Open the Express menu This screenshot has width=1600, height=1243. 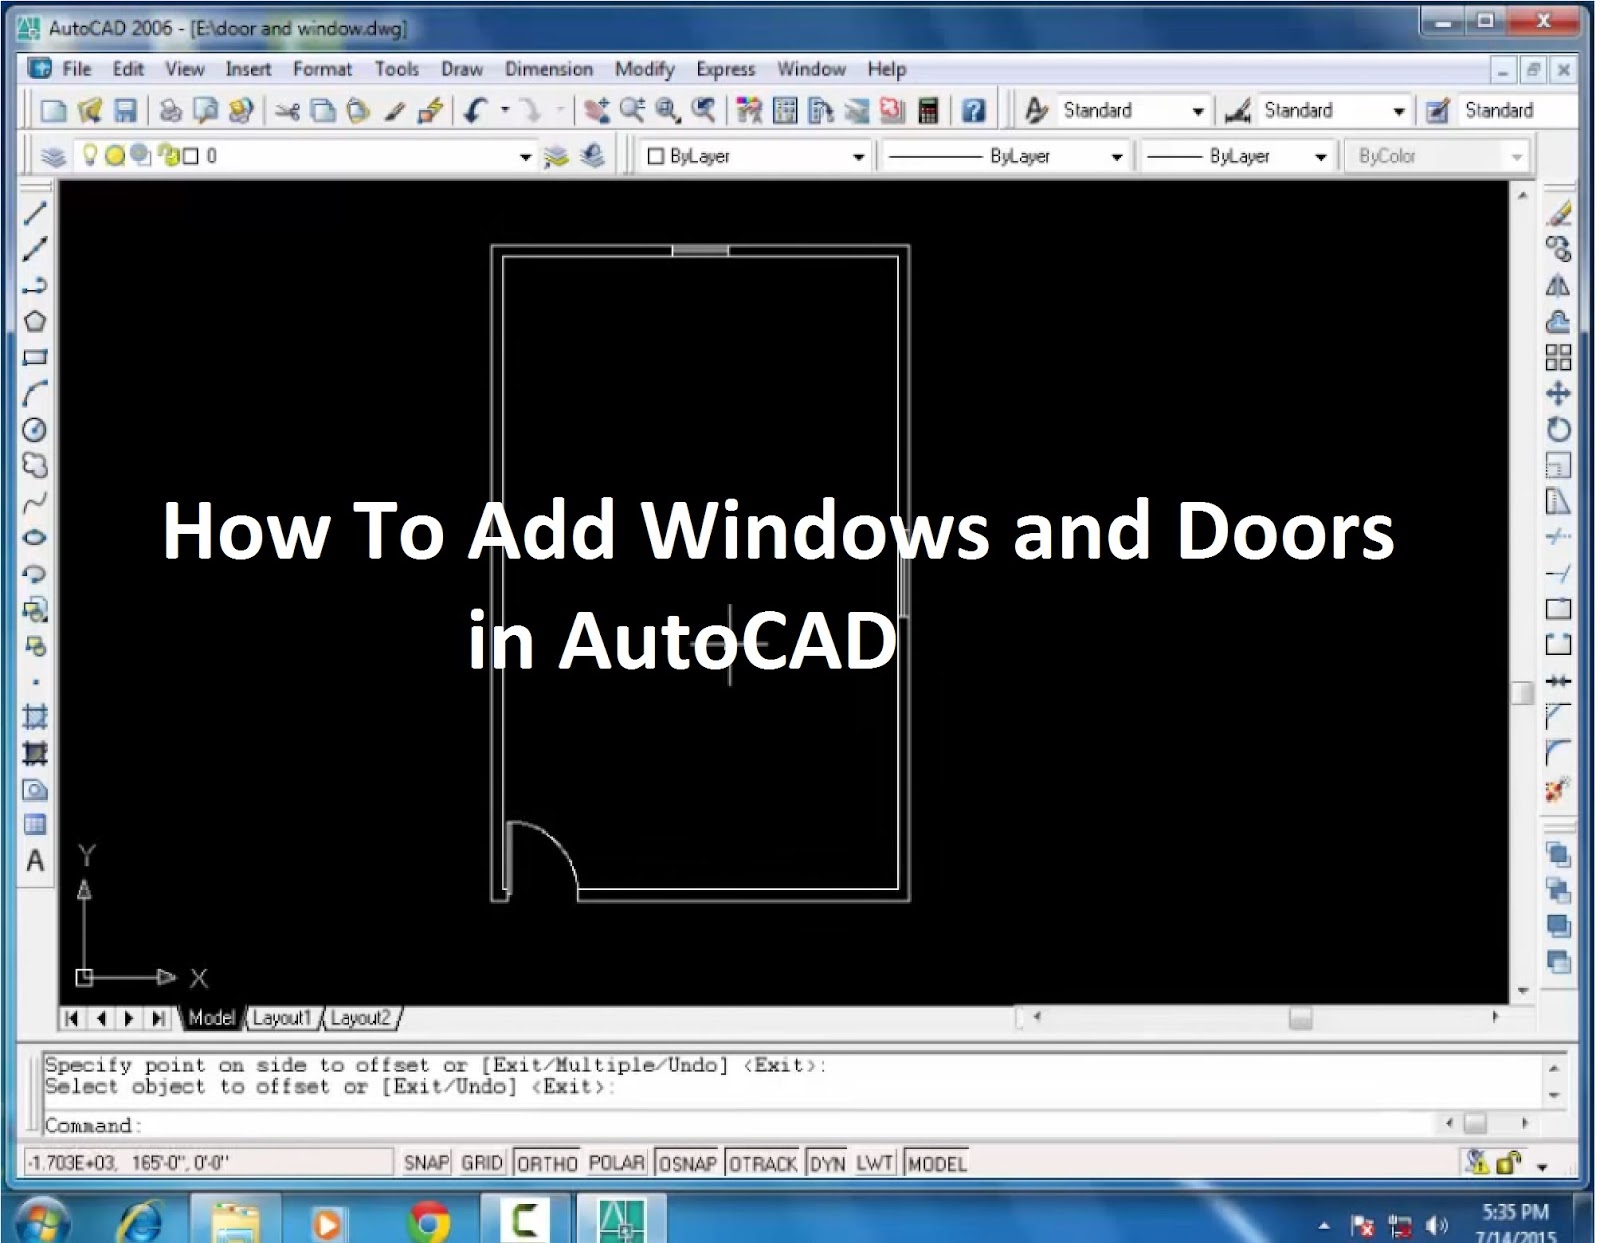pos(726,69)
